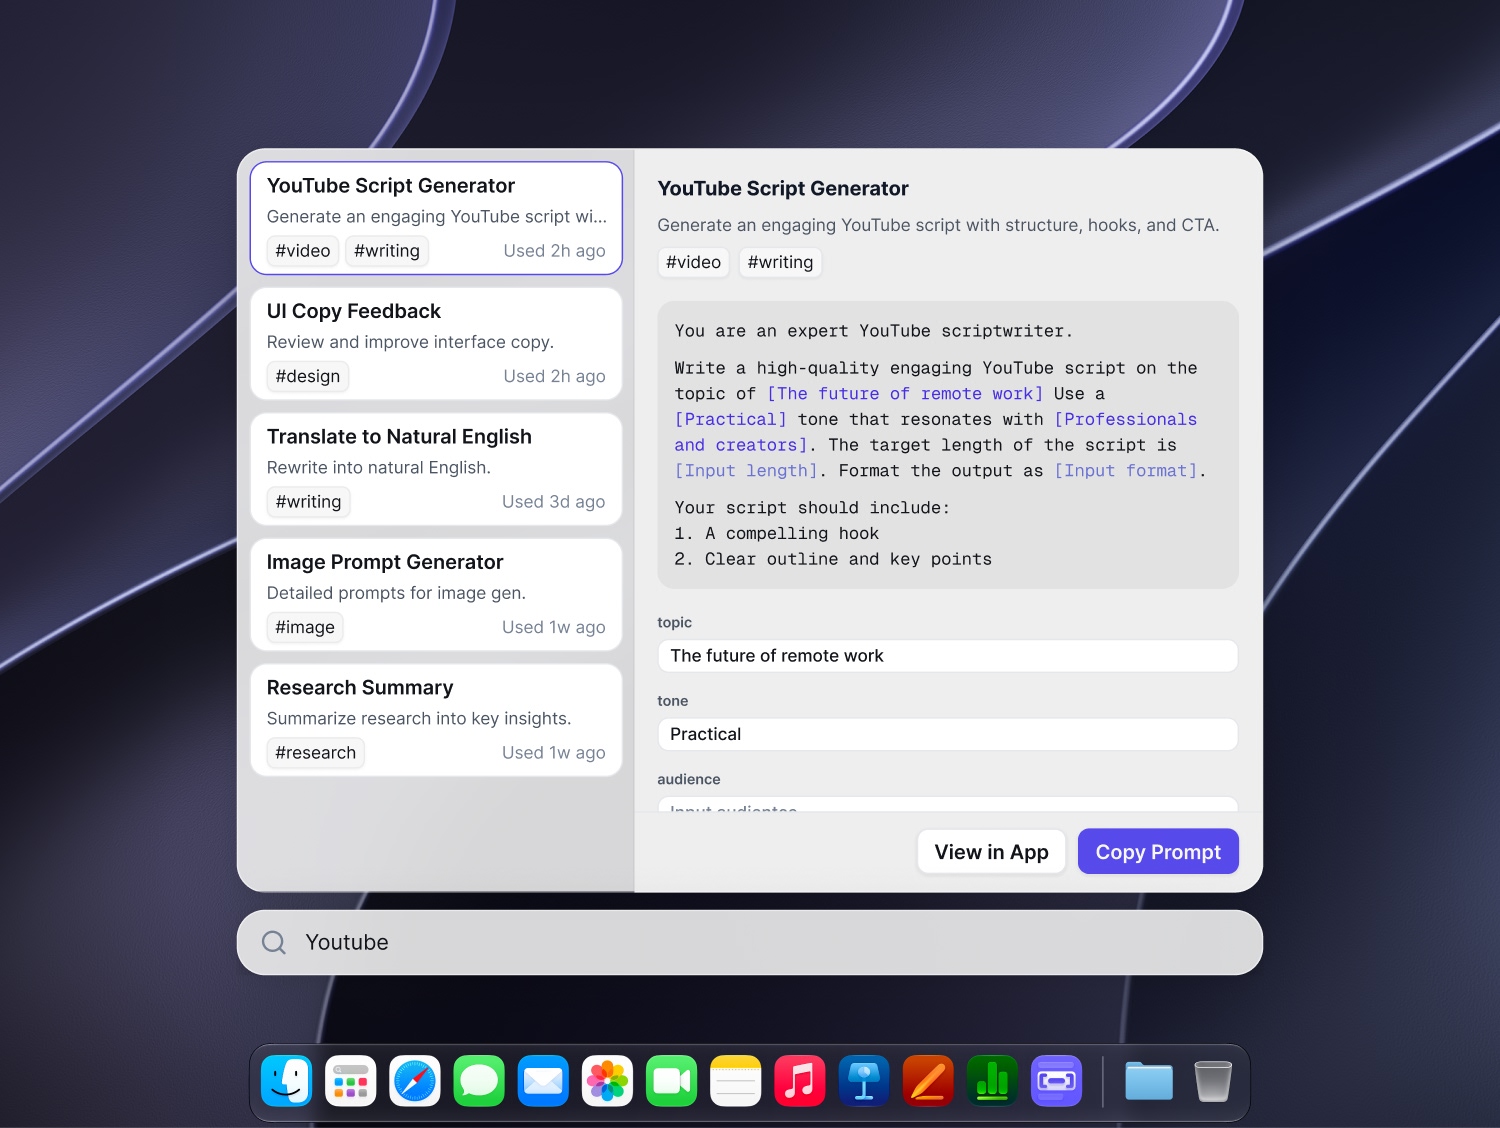The image size is (1500, 1128).
Task: Select the YouTube Script Generator card in the list
Action: point(436,218)
